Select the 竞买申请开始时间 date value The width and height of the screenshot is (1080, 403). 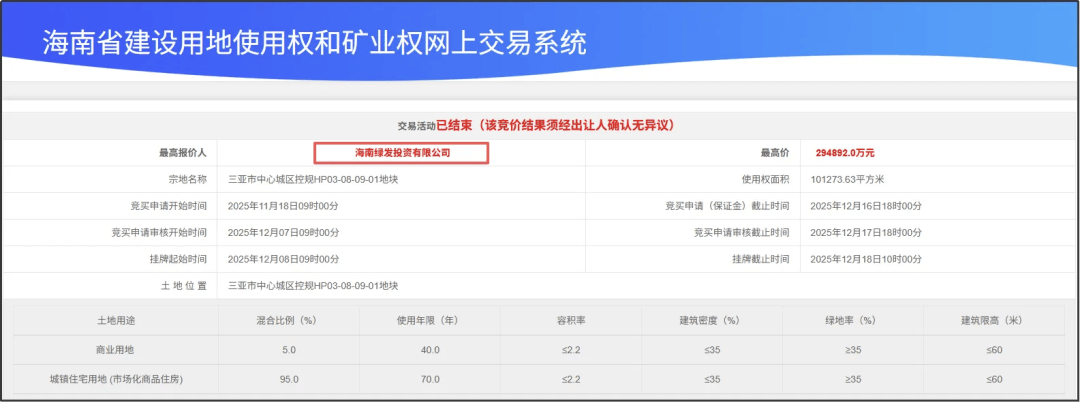coord(284,205)
